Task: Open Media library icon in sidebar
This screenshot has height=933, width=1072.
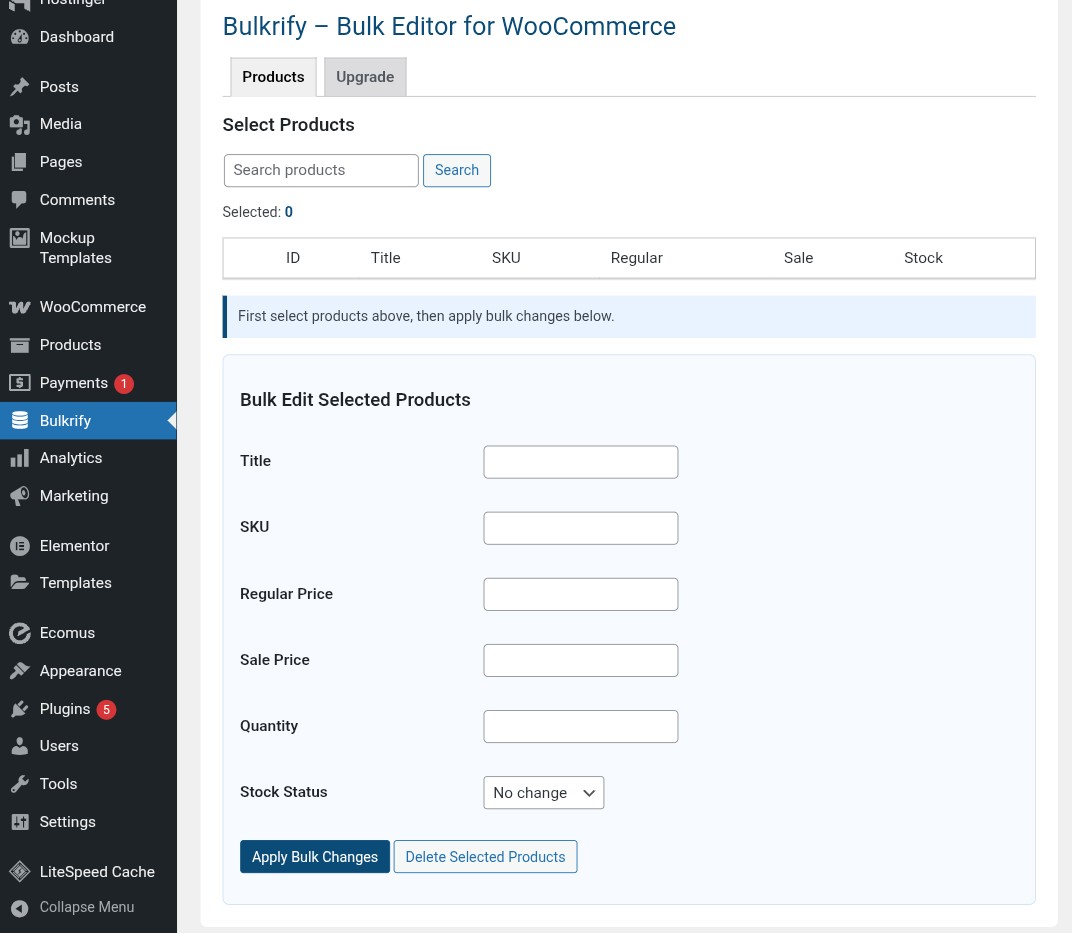Action: pyautogui.click(x=19, y=124)
